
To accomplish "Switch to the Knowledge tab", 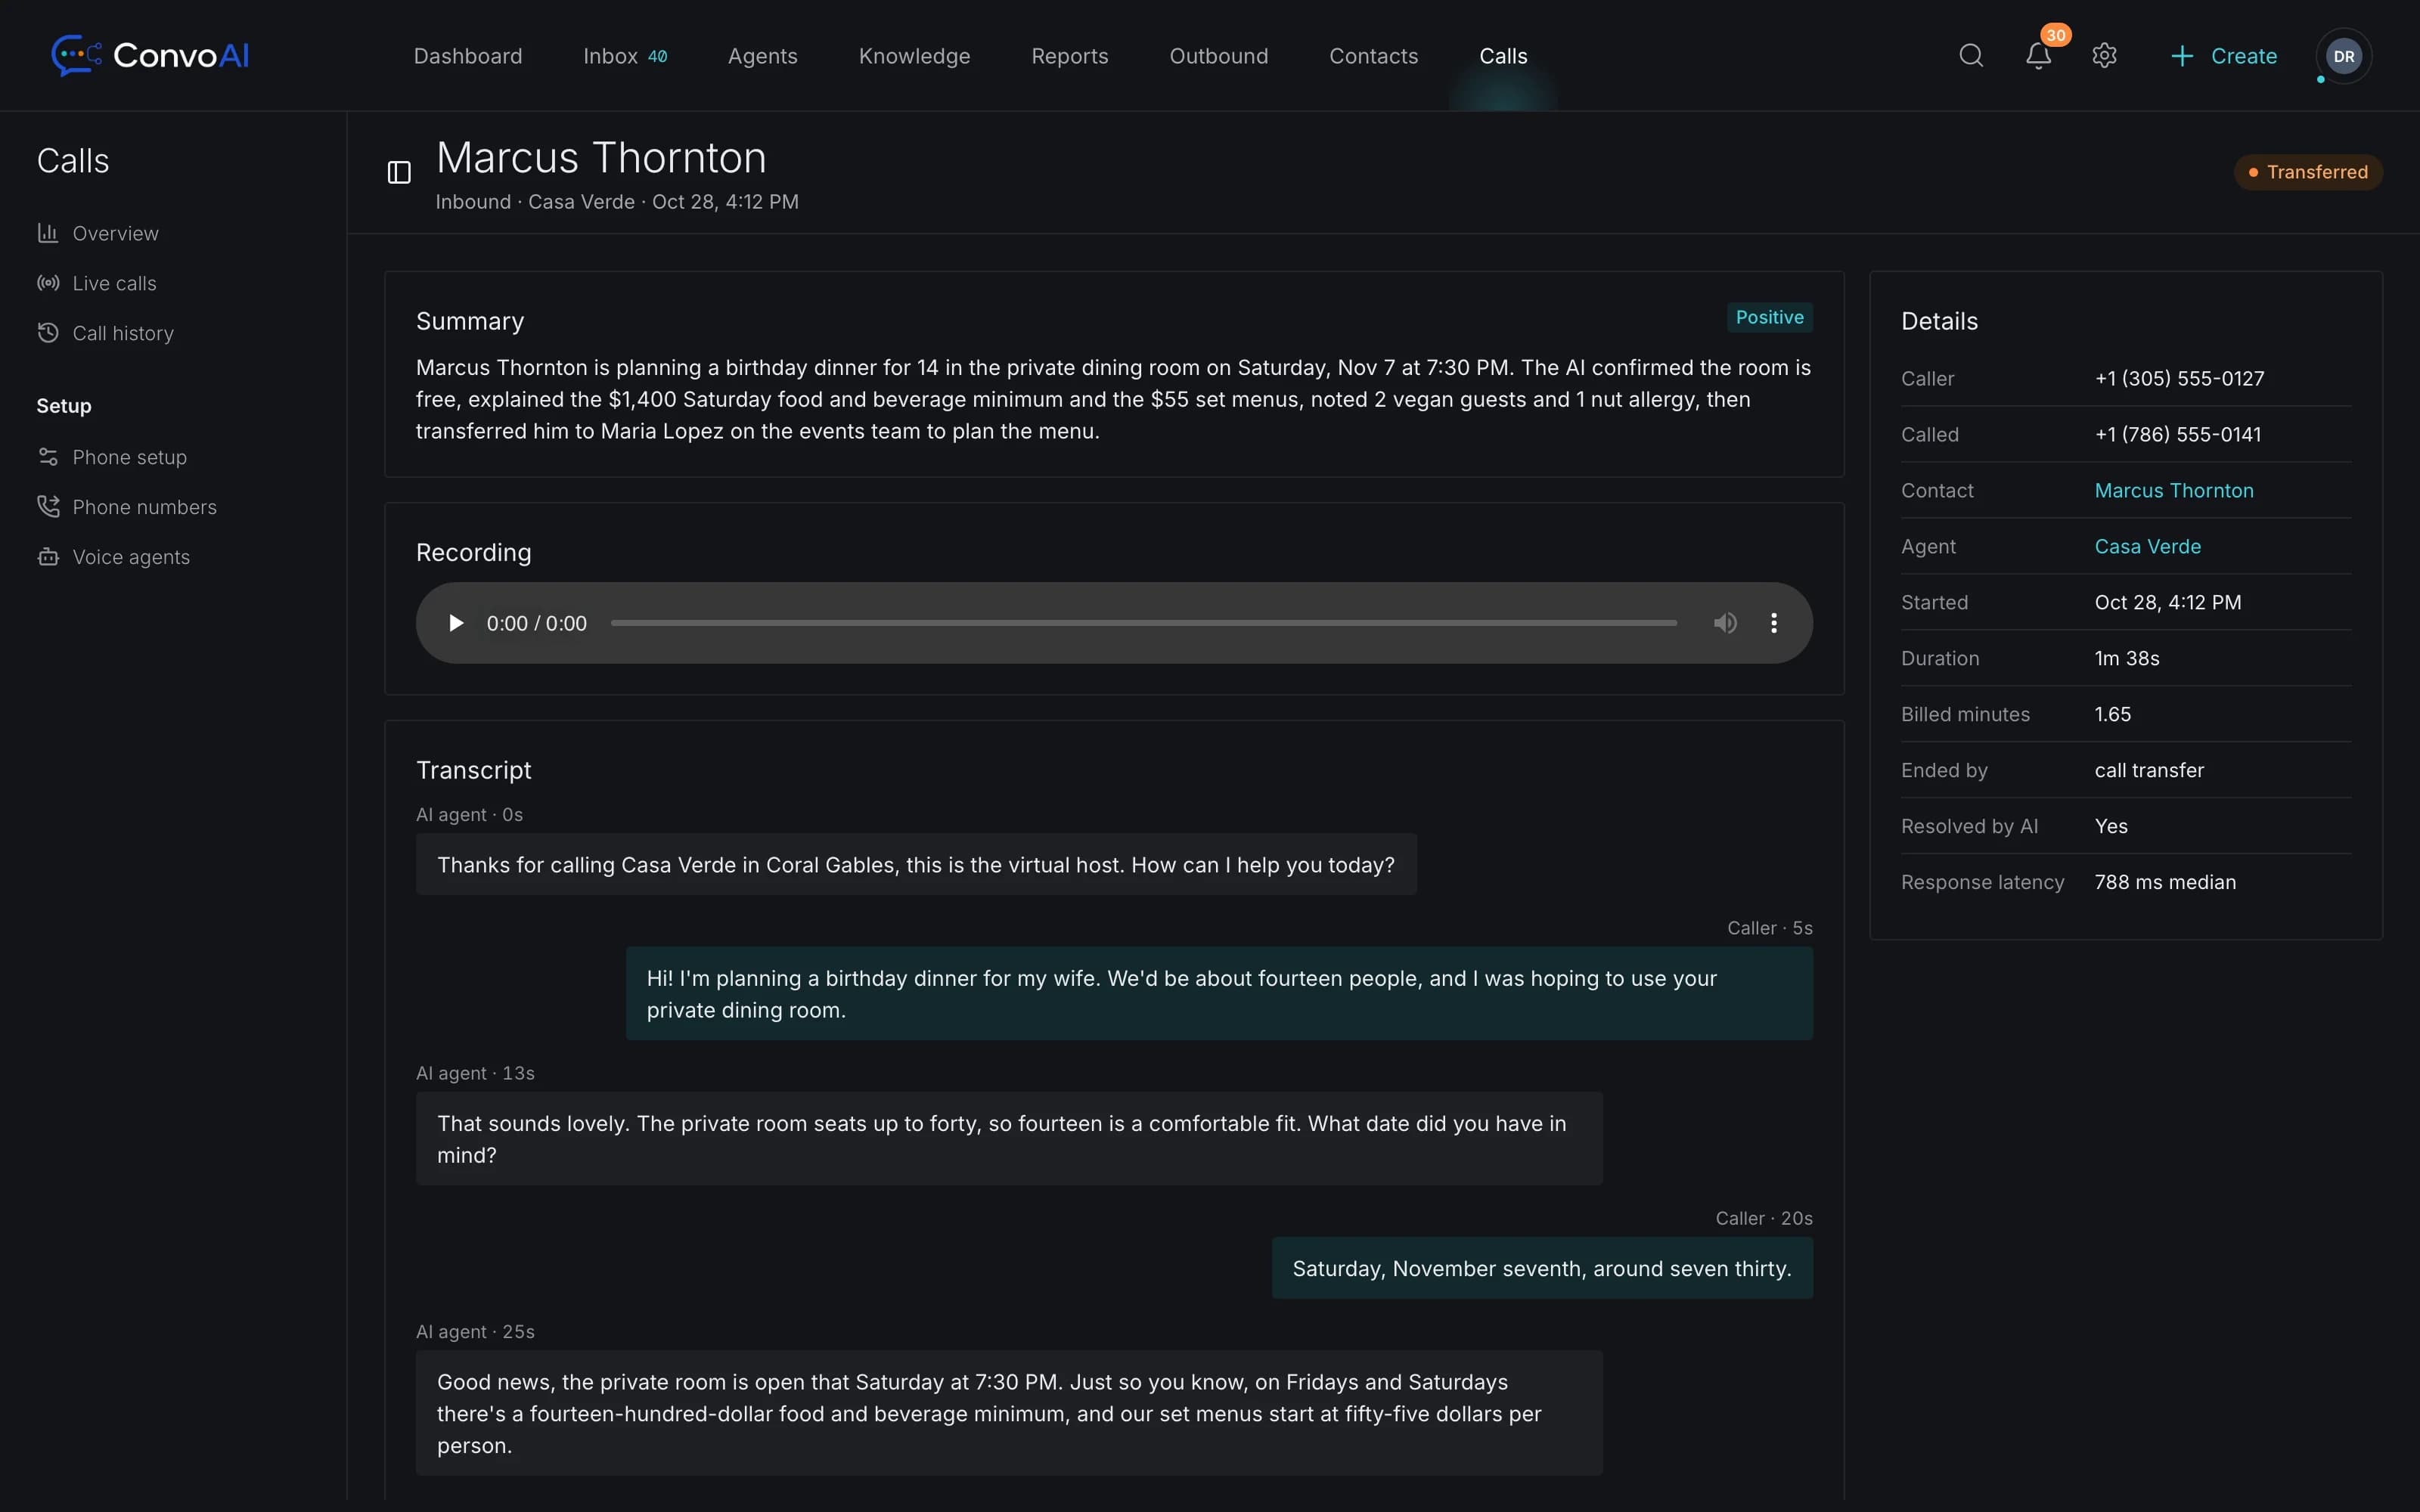I will [914, 56].
